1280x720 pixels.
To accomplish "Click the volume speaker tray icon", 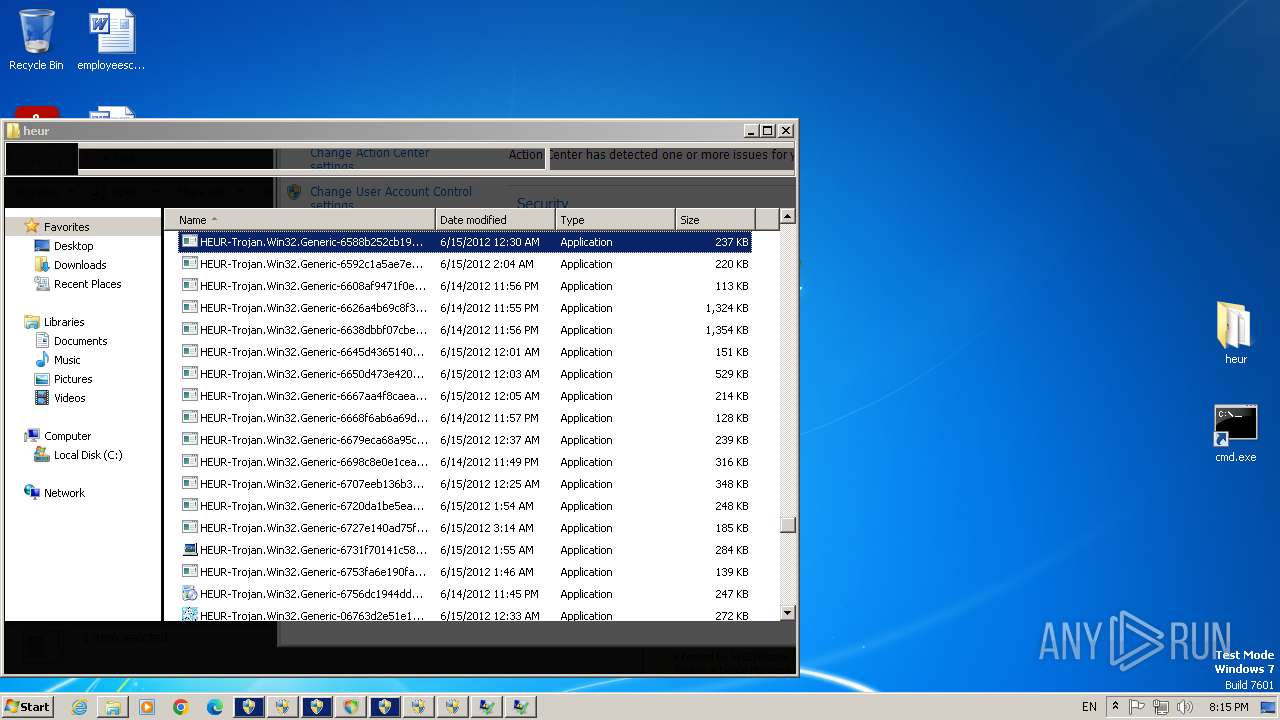I will tap(1184, 707).
